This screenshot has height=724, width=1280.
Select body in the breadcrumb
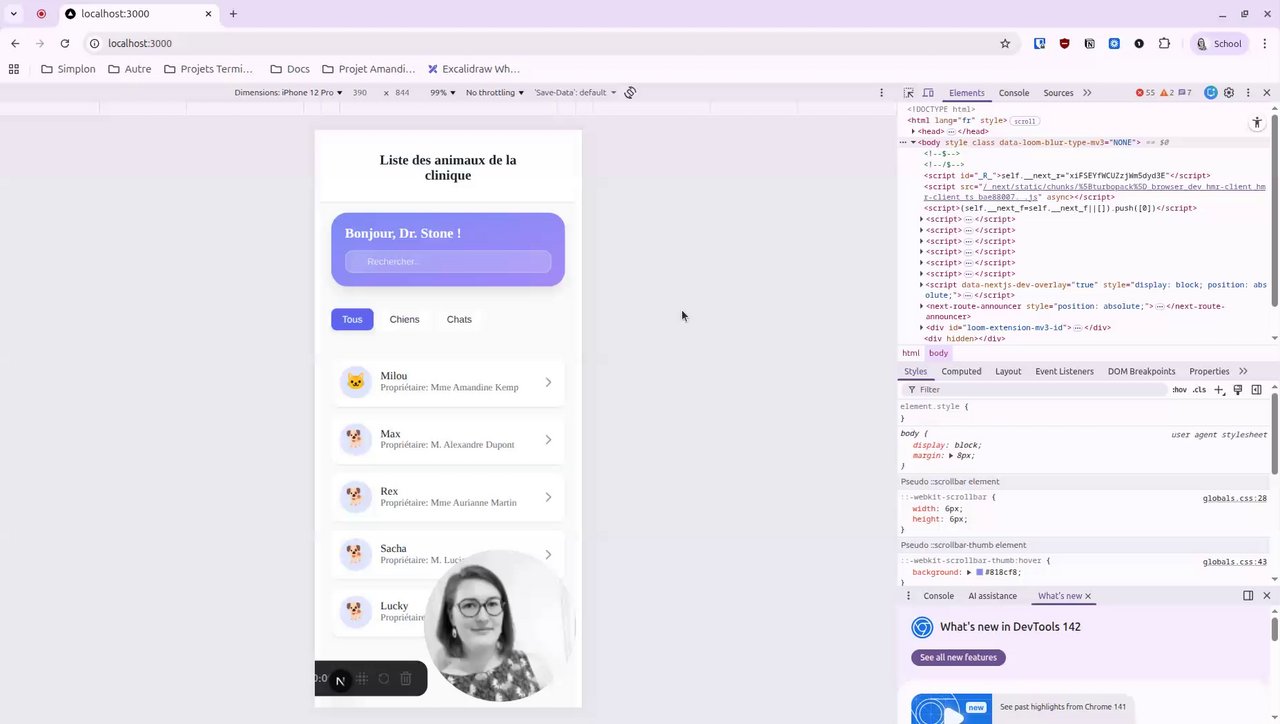(x=938, y=353)
